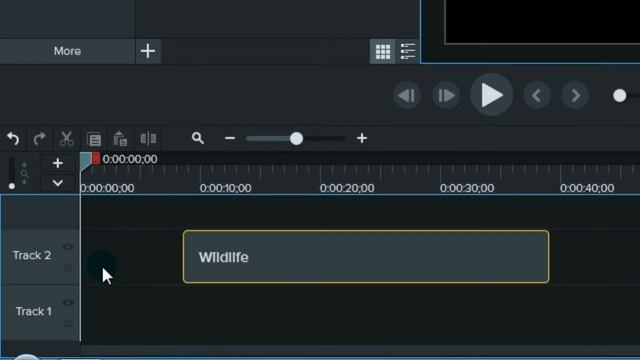
Task: Click the 0:00:30;00 ruler mark
Action: (467, 188)
